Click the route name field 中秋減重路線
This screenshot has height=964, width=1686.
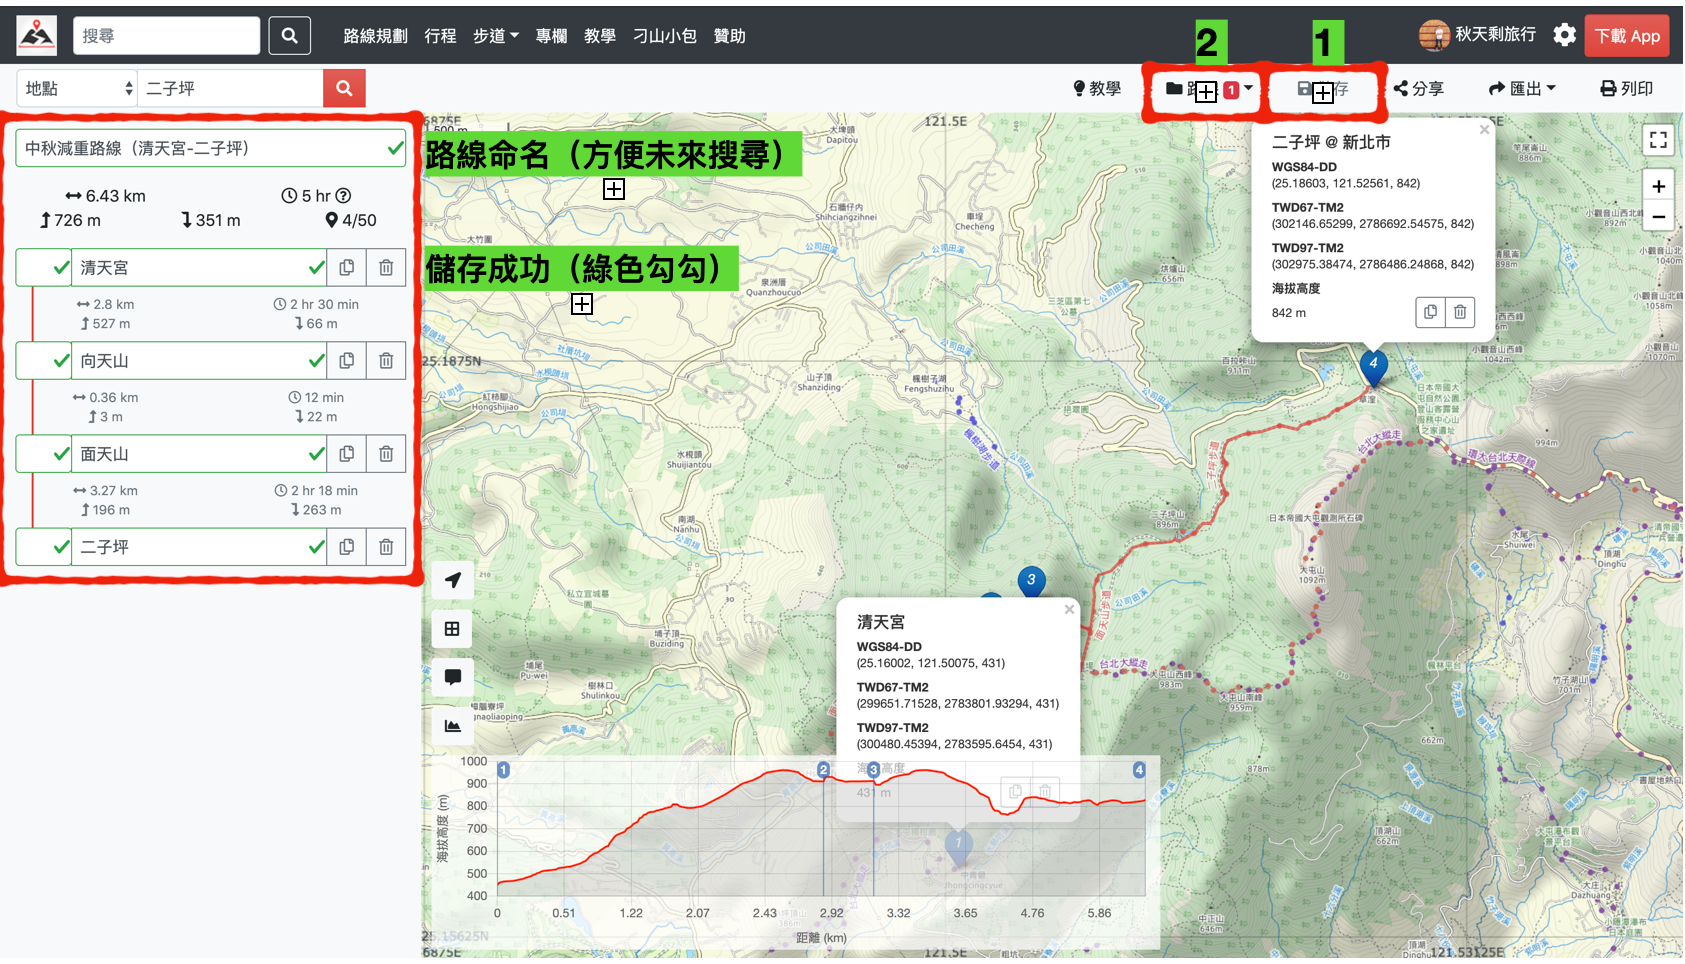211,148
